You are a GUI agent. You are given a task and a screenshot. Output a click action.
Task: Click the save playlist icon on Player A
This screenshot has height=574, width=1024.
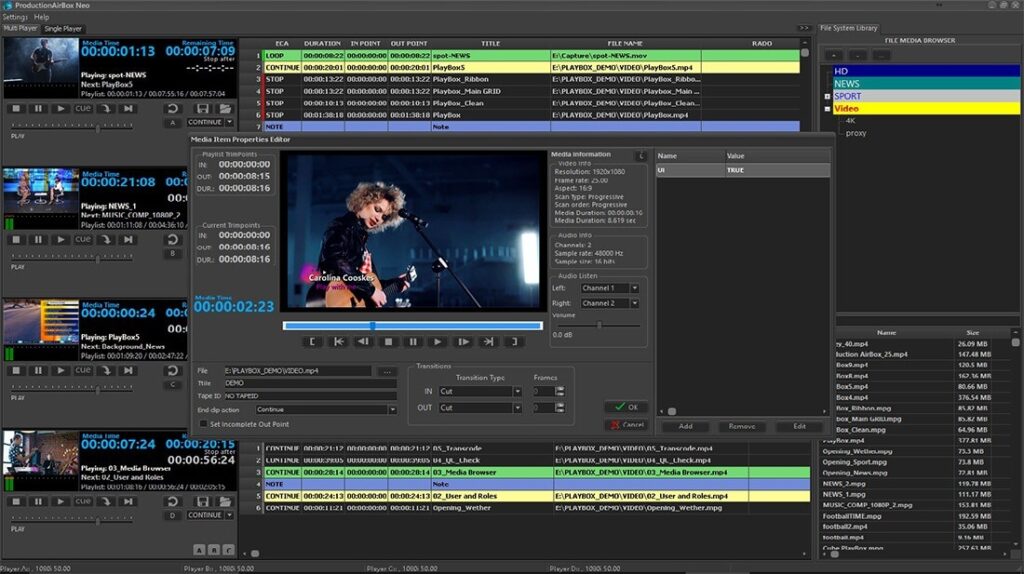(203, 108)
